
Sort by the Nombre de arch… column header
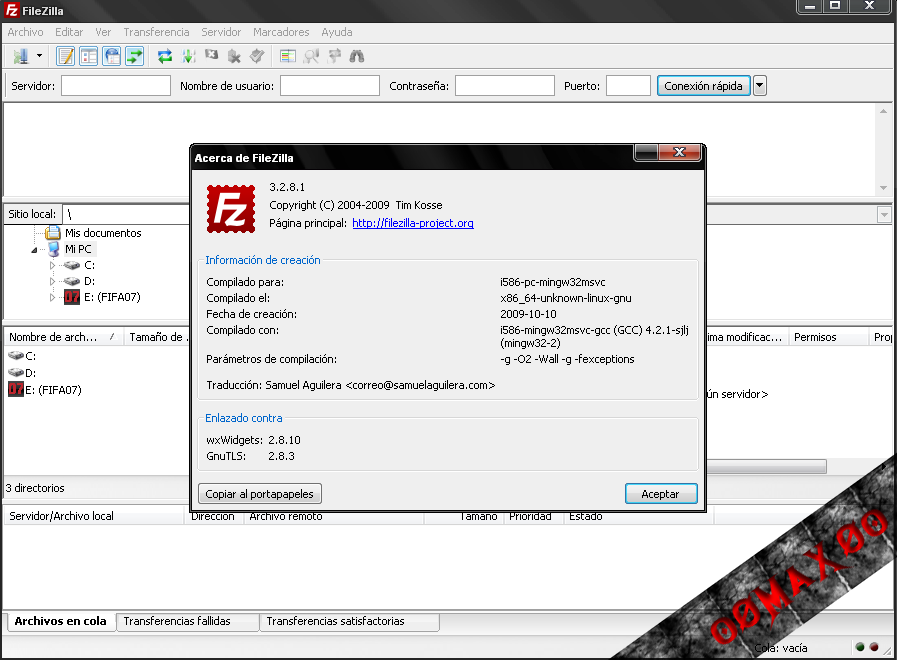pyautogui.click(x=63, y=337)
